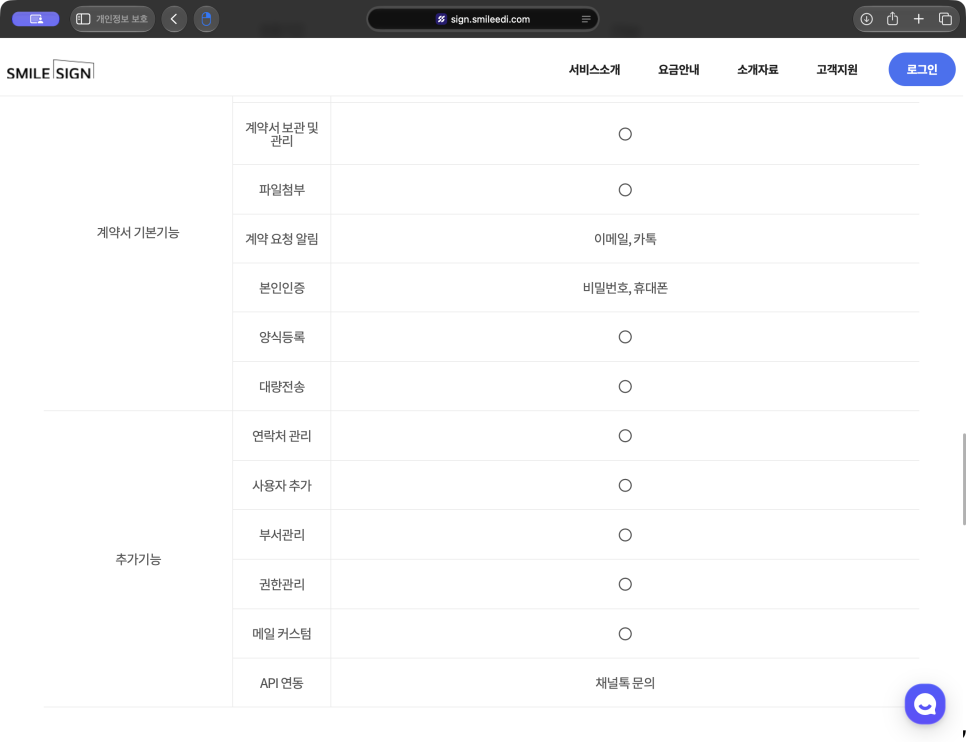Click the 비밀번호, 휴대폰 cell
This screenshot has height=742, width=966.
pos(625,288)
